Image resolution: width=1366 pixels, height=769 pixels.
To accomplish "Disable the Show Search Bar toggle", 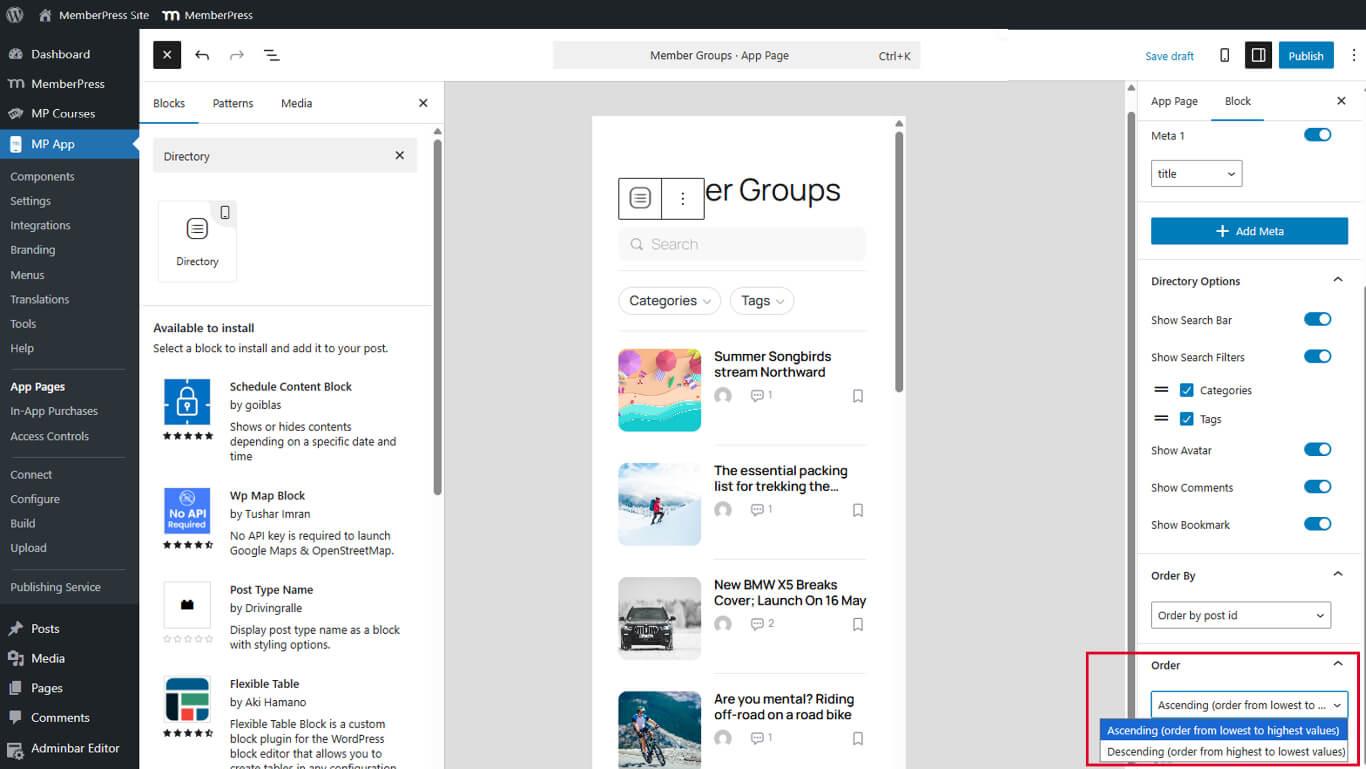I will (x=1317, y=320).
